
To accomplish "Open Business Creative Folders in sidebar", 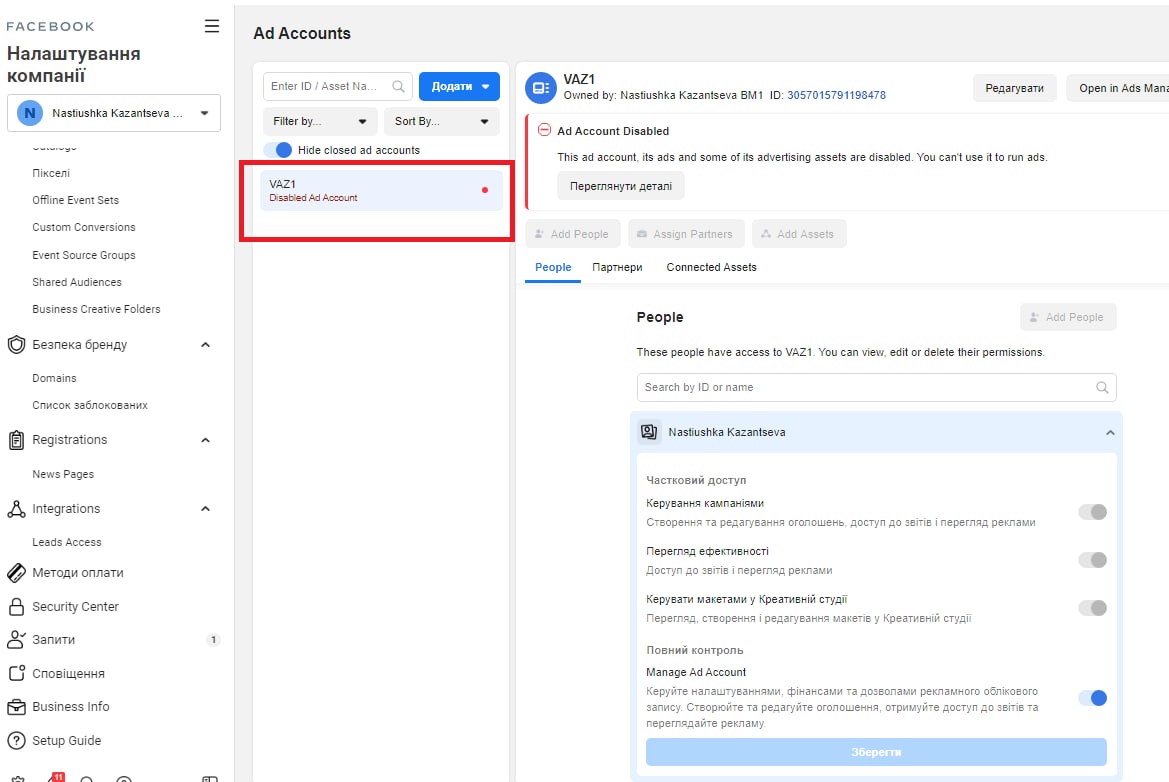I will point(96,309).
